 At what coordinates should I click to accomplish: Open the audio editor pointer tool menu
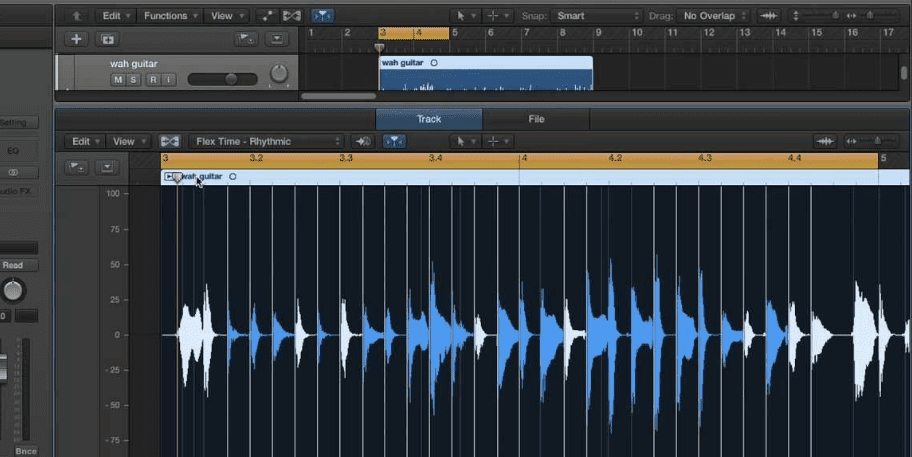(x=465, y=141)
